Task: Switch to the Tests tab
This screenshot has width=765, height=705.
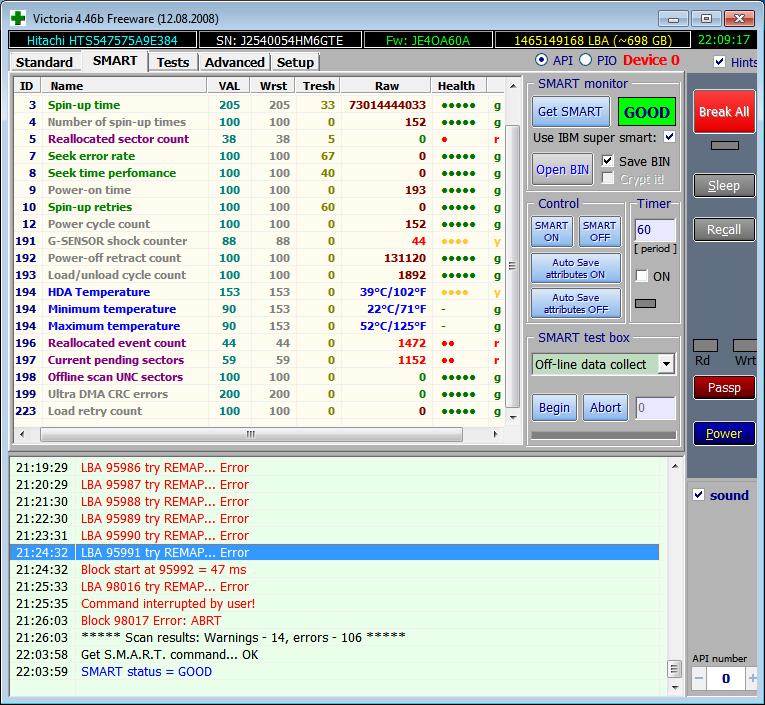Action: click(172, 62)
